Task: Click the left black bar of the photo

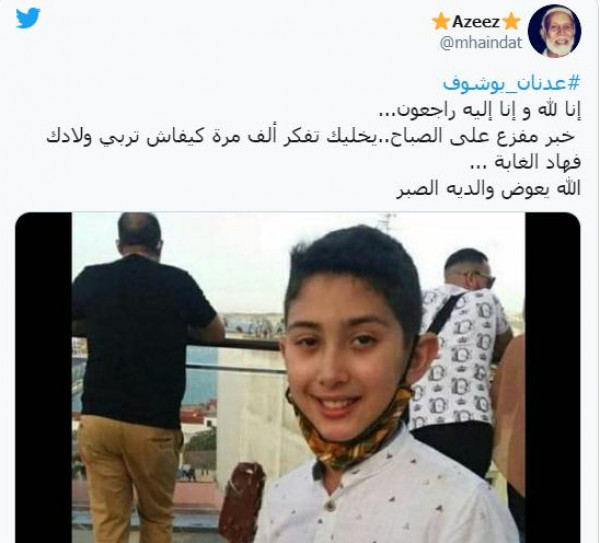Action: point(43,377)
